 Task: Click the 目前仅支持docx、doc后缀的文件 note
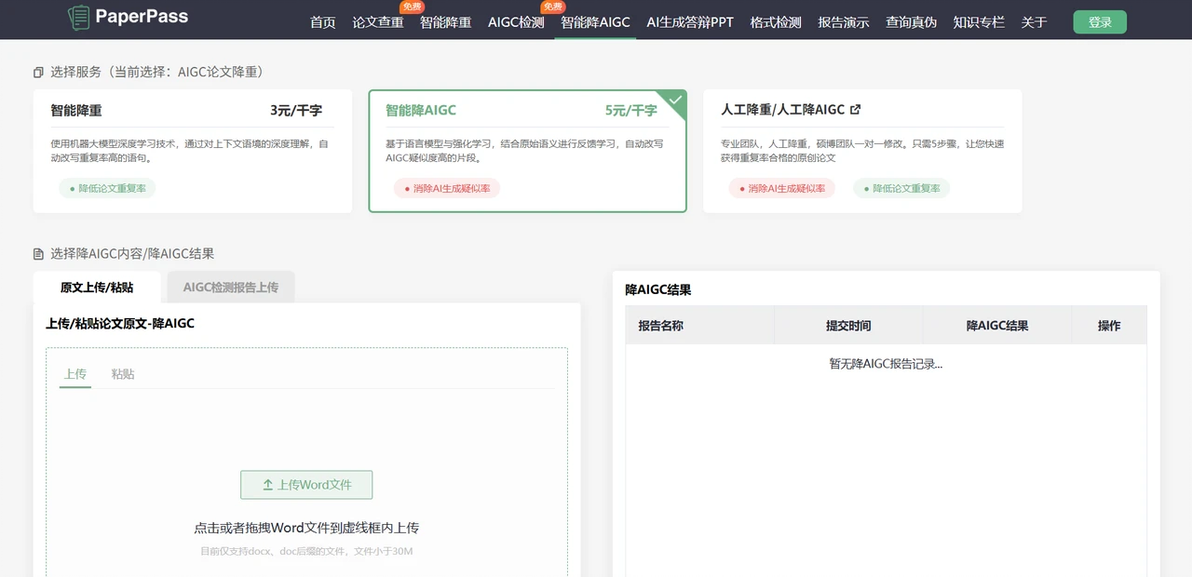tap(306, 551)
